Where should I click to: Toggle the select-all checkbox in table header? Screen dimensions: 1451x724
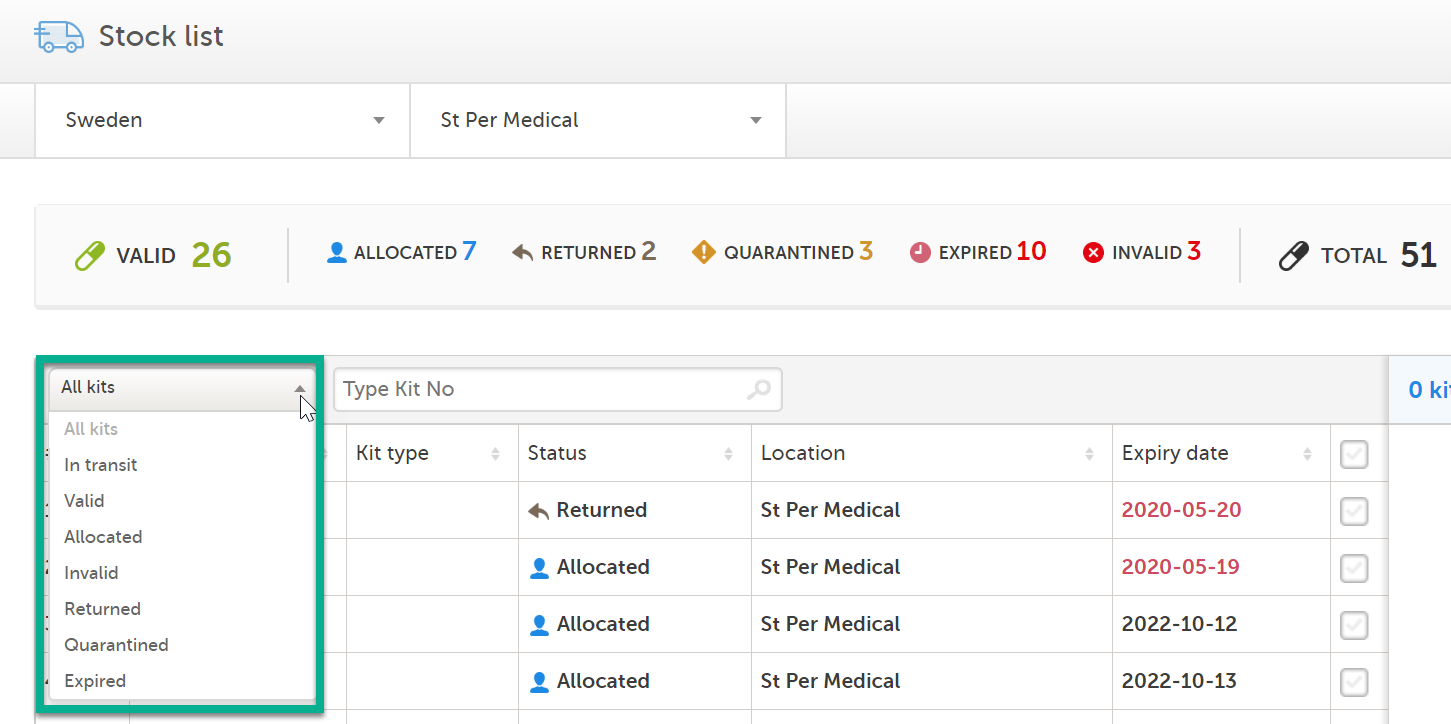click(1354, 454)
